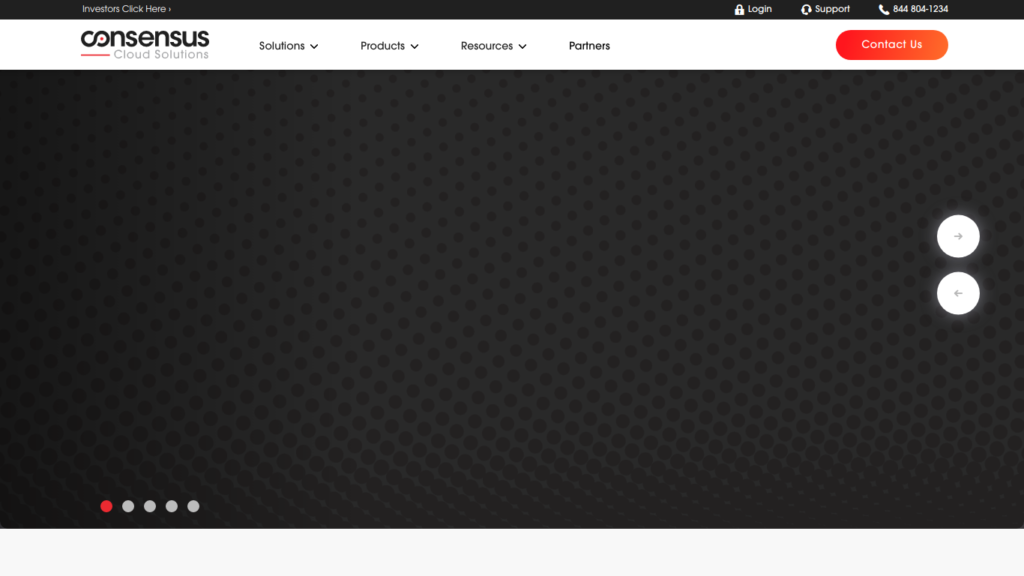Viewport: 1024px width, 576px height.
Task: Go back with the left arrow button
Action: click(958, 293)
